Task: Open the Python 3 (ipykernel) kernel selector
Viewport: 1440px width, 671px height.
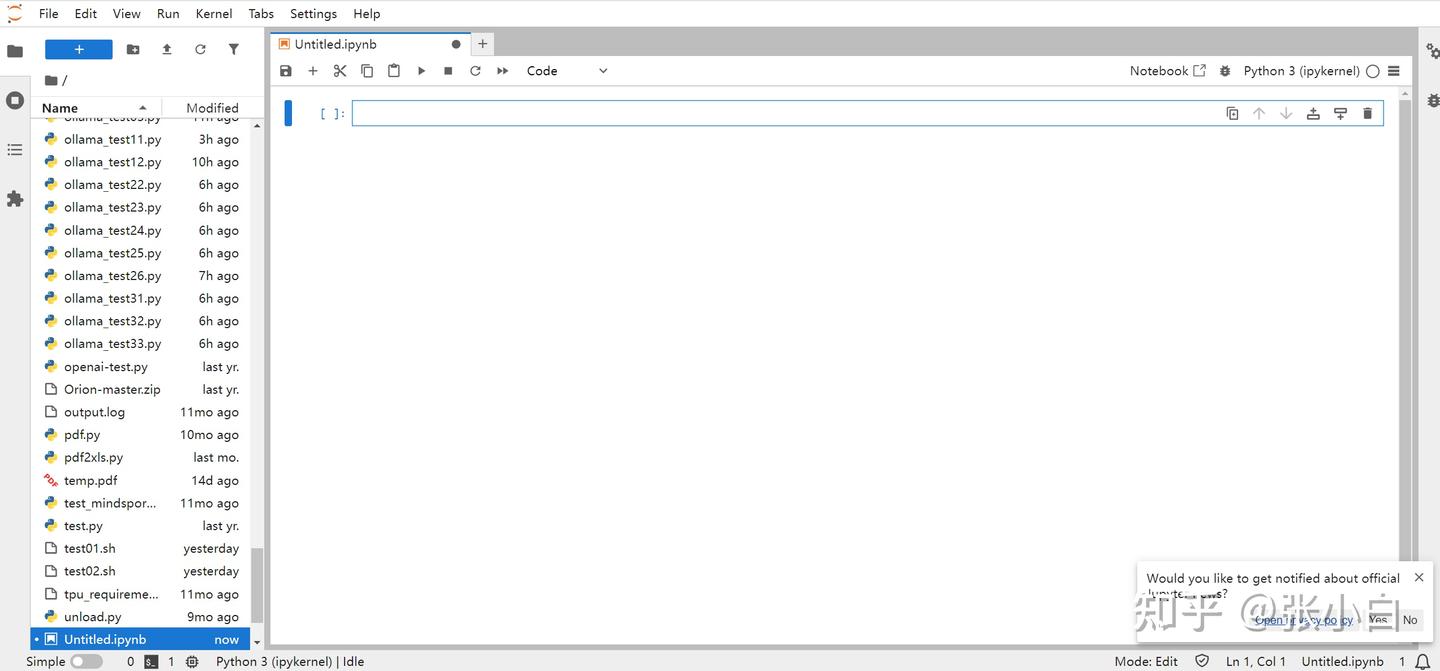Action: tap(1301, 71)
